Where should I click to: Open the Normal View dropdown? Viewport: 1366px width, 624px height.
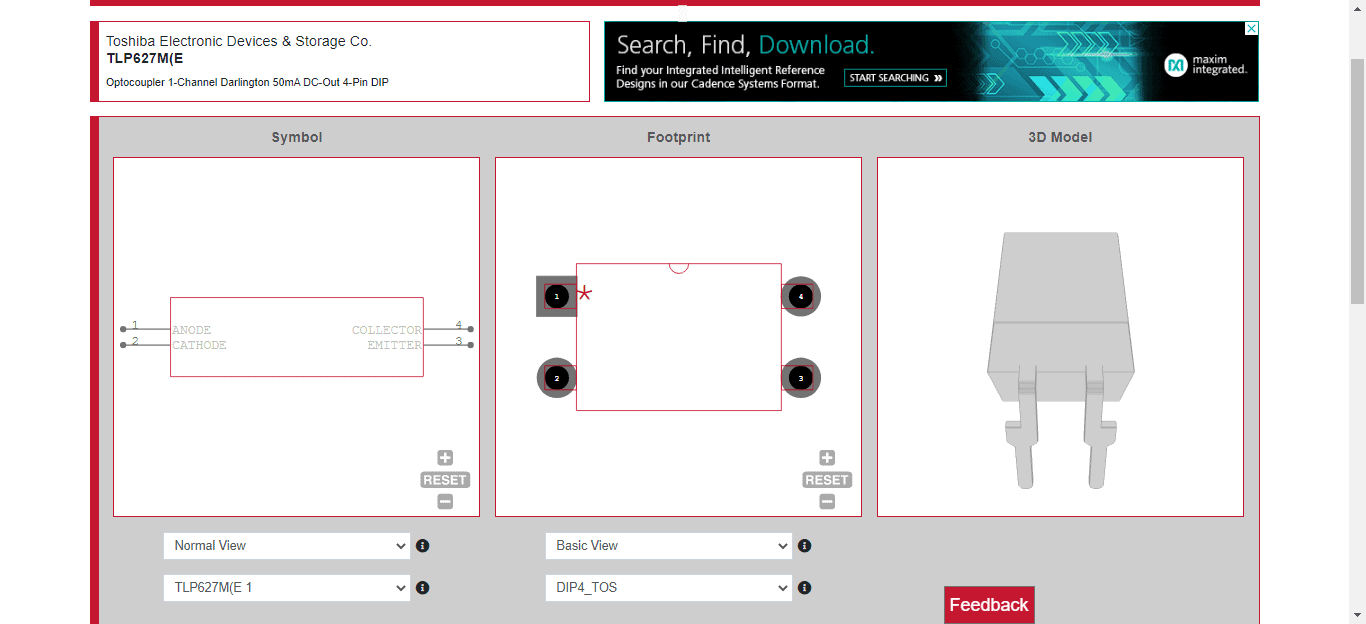point(287,546)
